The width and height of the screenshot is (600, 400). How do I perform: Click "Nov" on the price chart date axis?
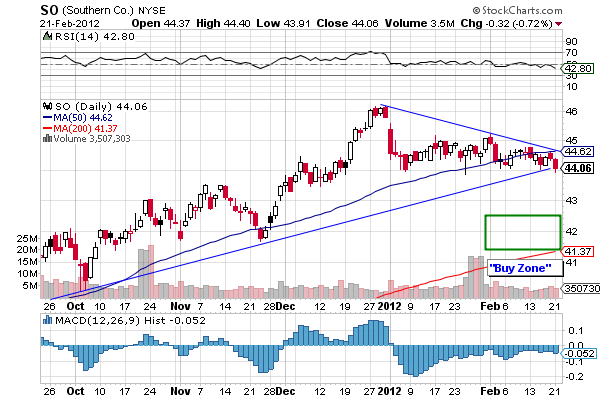coord(180,306)
